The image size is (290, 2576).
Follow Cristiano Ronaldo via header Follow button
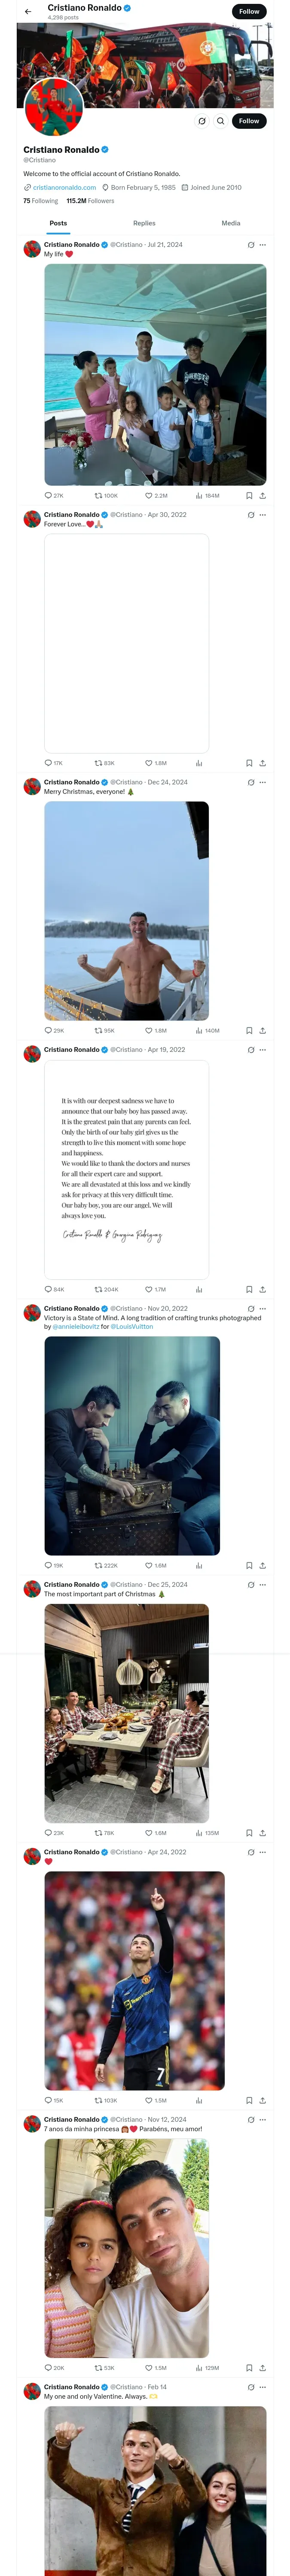point(249,11)
